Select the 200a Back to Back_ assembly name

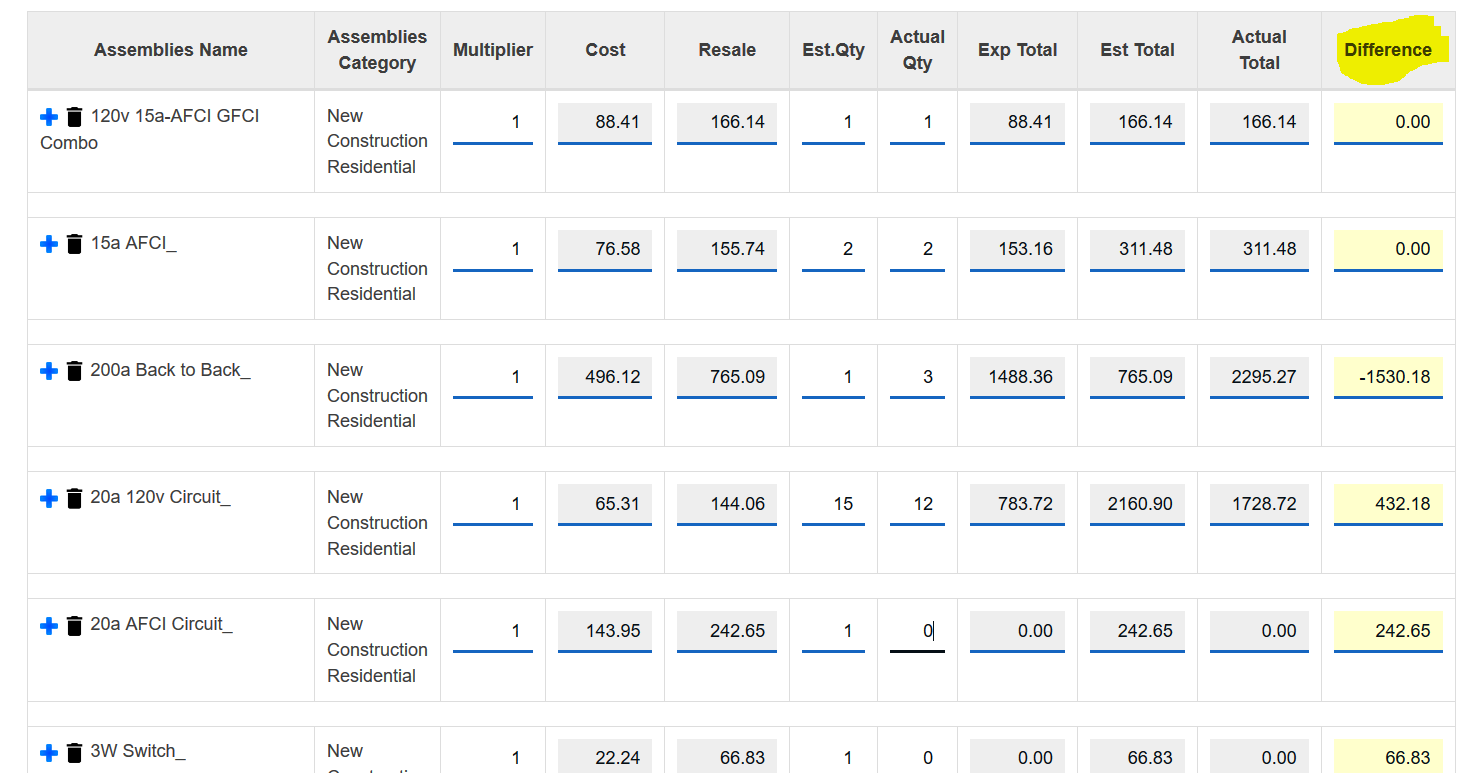pyautogui.click(x=170, y=370)
